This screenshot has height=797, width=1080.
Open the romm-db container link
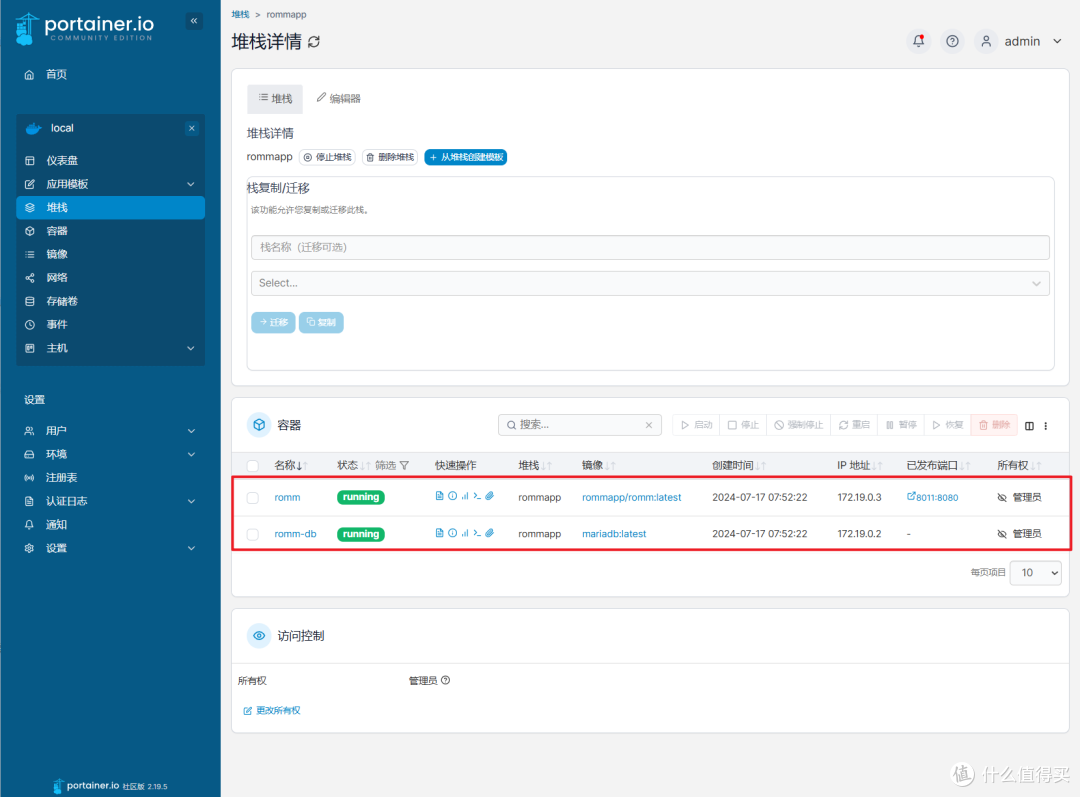(x=295, y=534)
